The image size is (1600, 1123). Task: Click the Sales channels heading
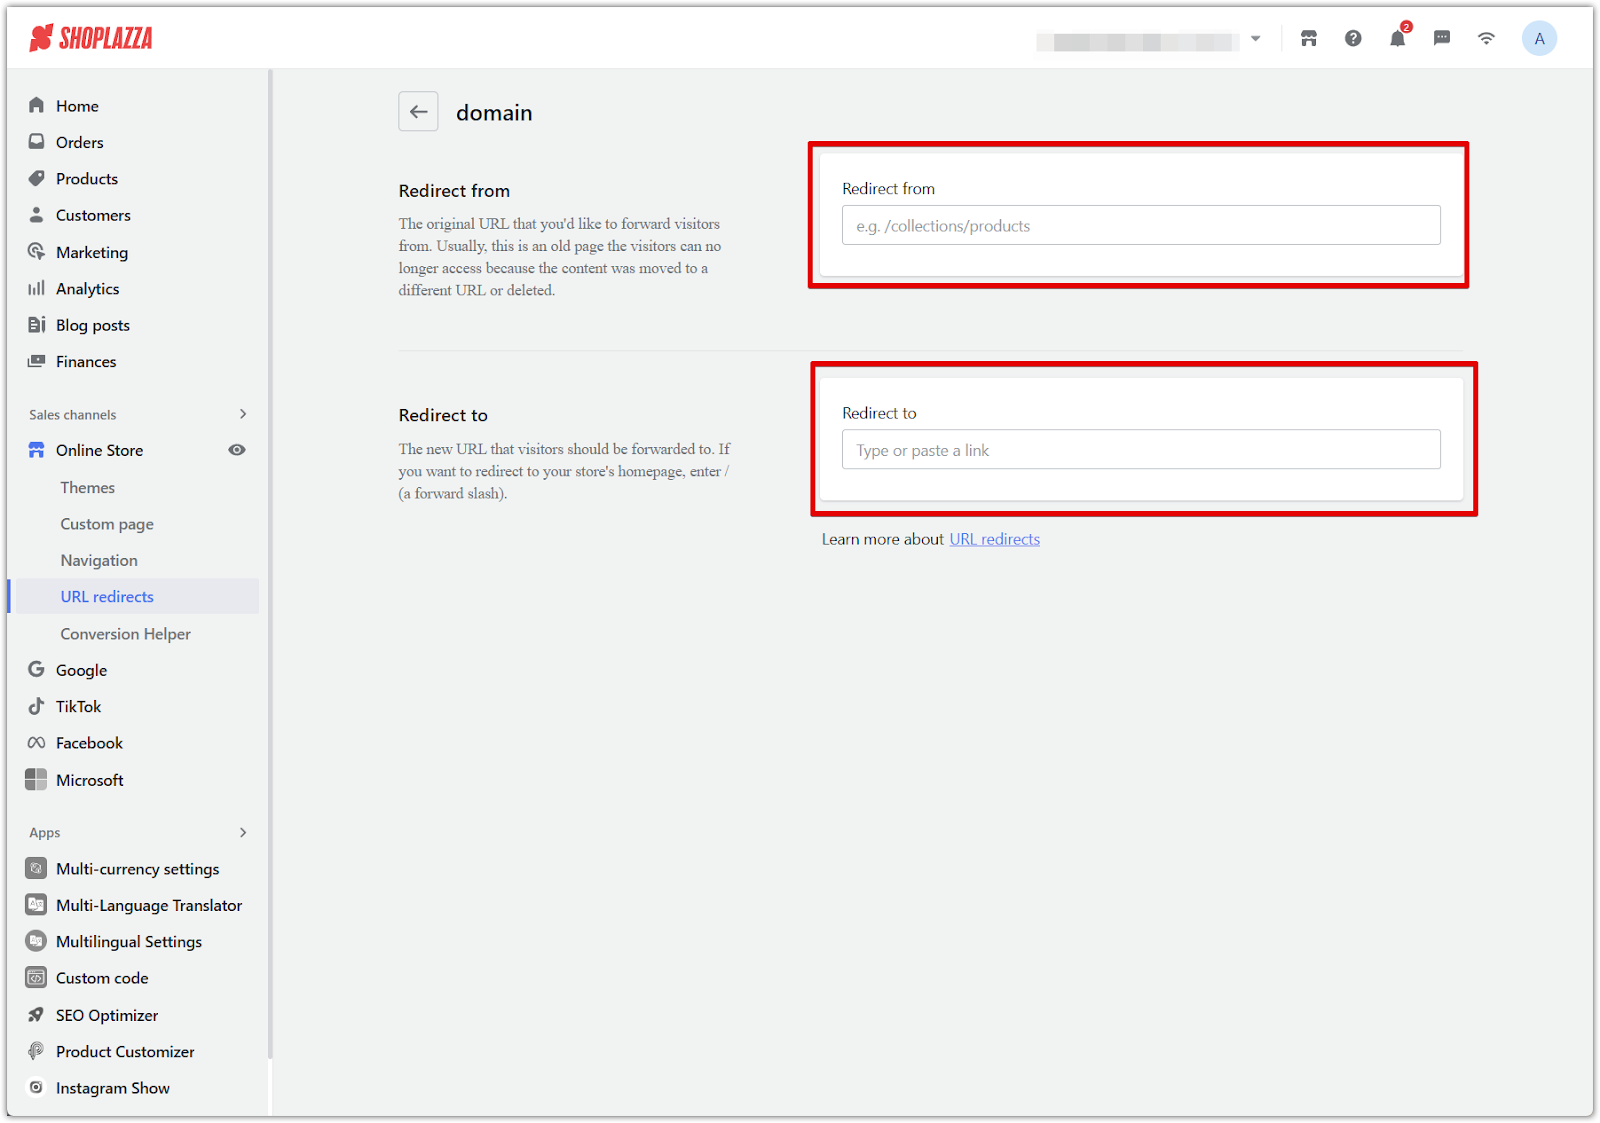click(72, 415)
